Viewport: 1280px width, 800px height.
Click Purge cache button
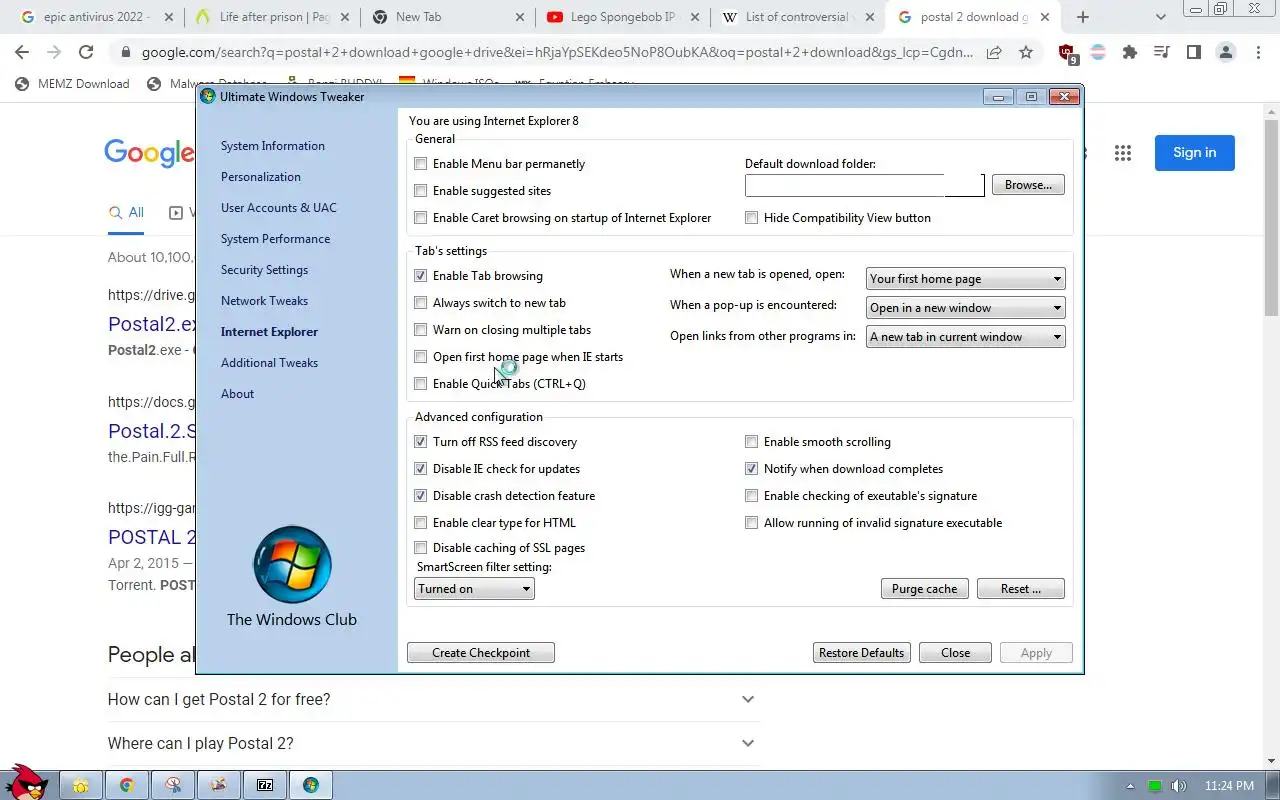[924, 589]
